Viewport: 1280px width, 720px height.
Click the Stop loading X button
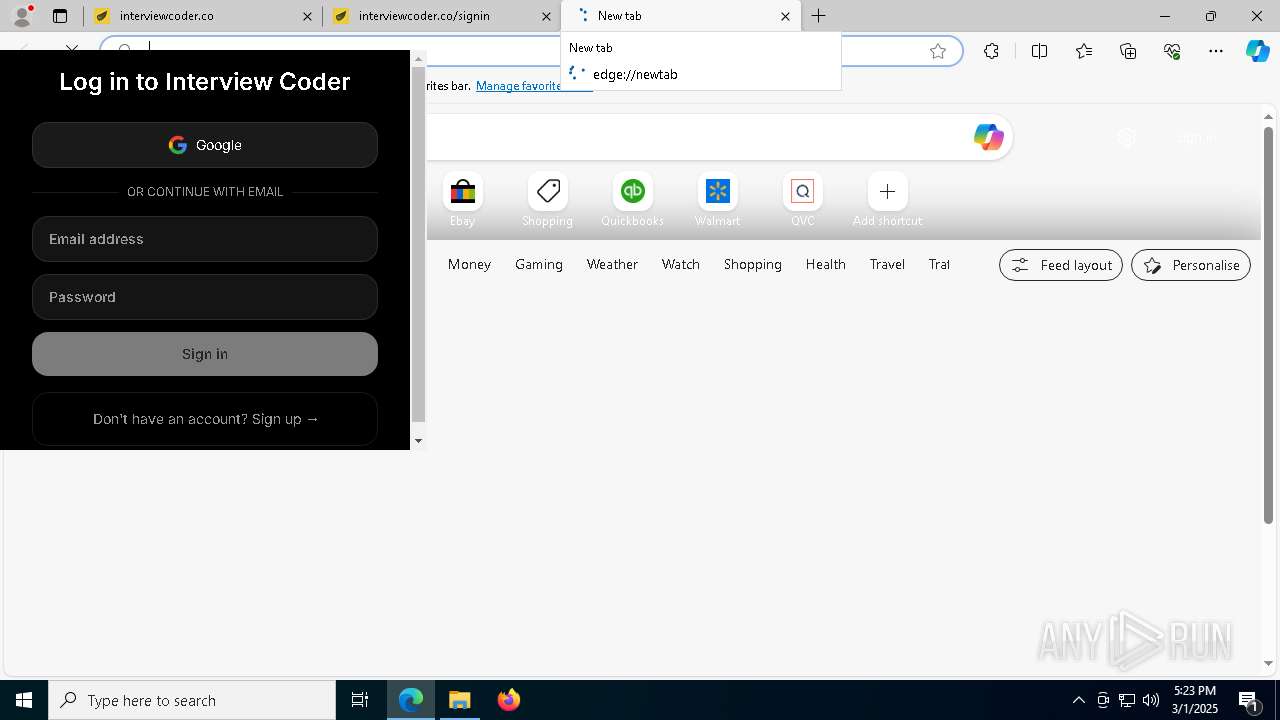[x=72, y=47]
